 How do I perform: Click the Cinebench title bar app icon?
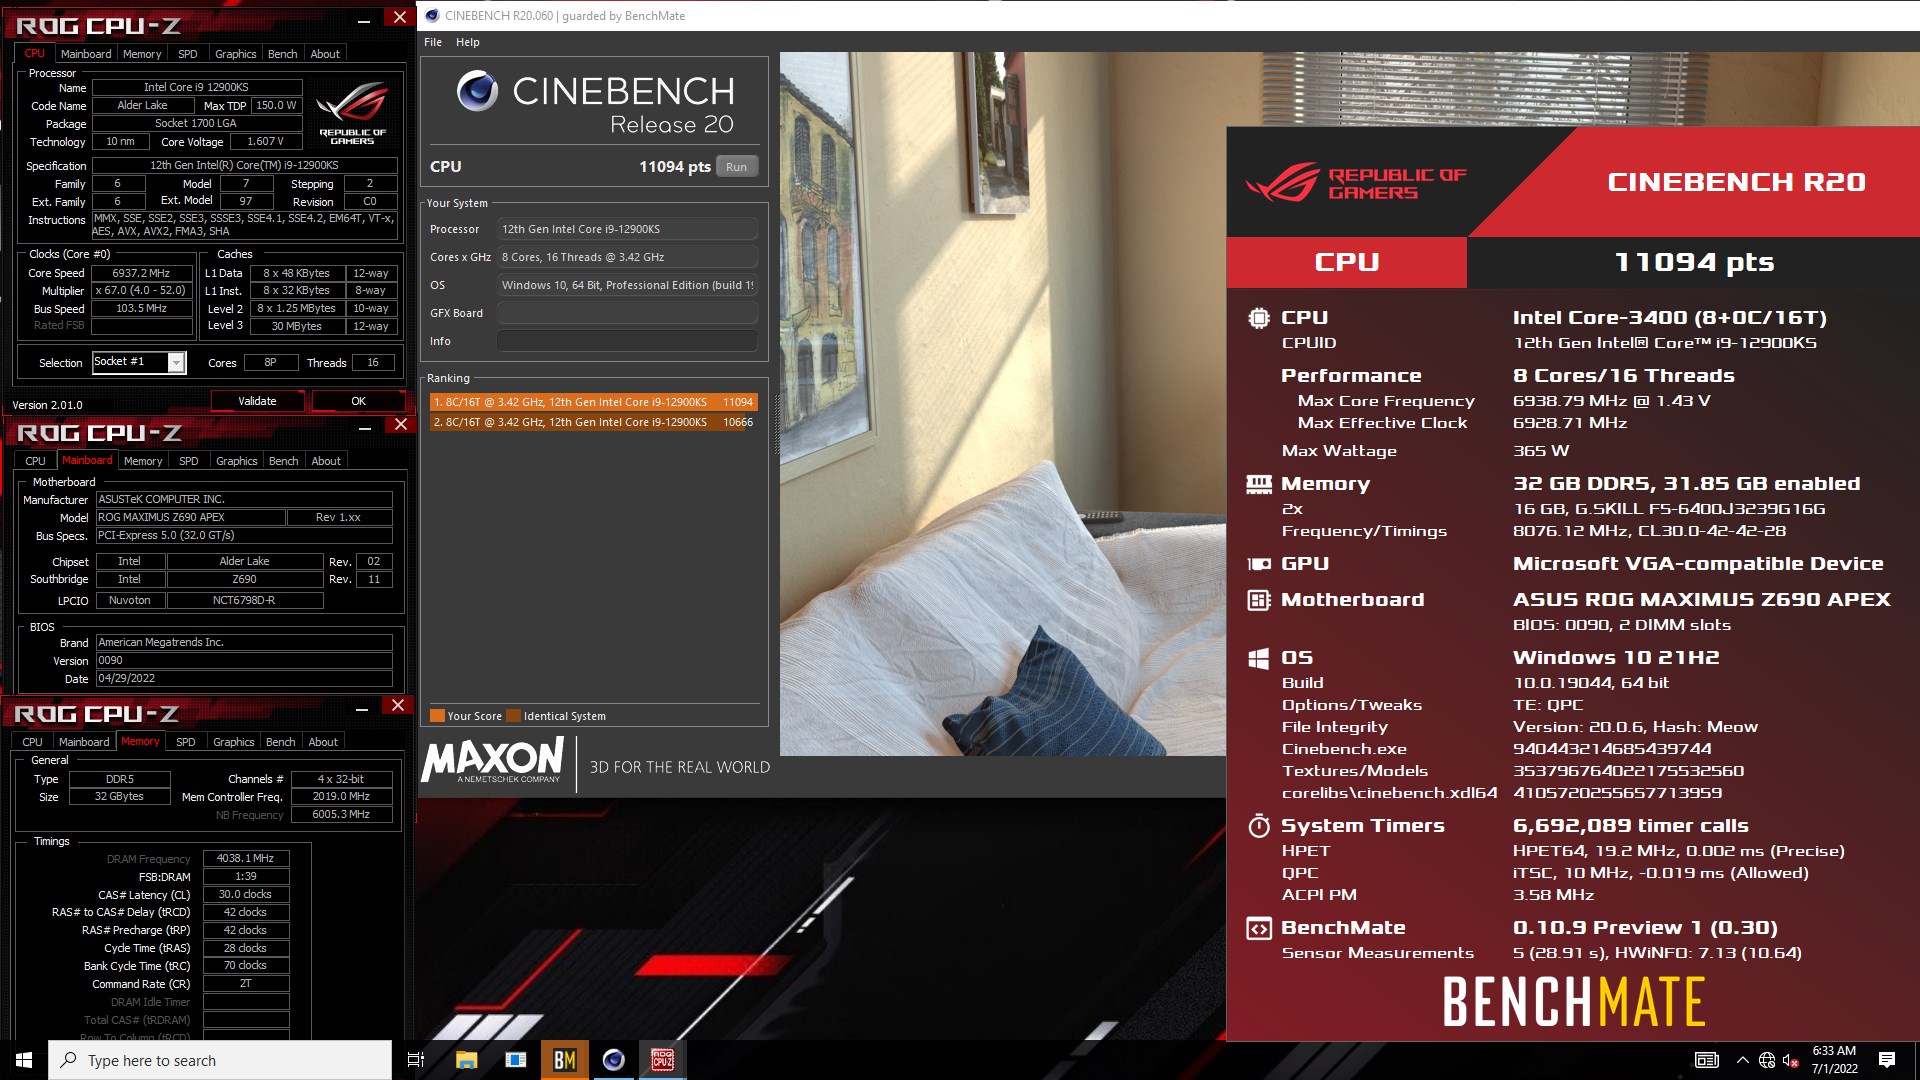pos(432,15)
